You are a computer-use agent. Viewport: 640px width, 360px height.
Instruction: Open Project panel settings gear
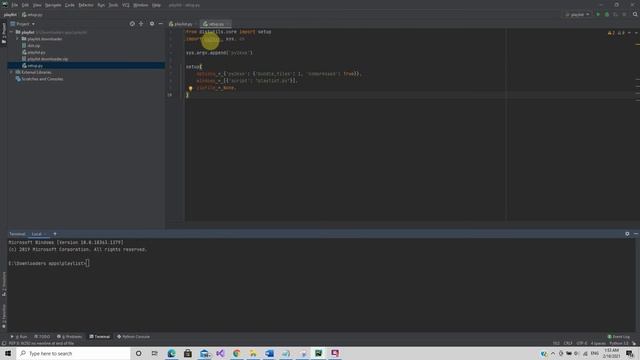(152, 24)
